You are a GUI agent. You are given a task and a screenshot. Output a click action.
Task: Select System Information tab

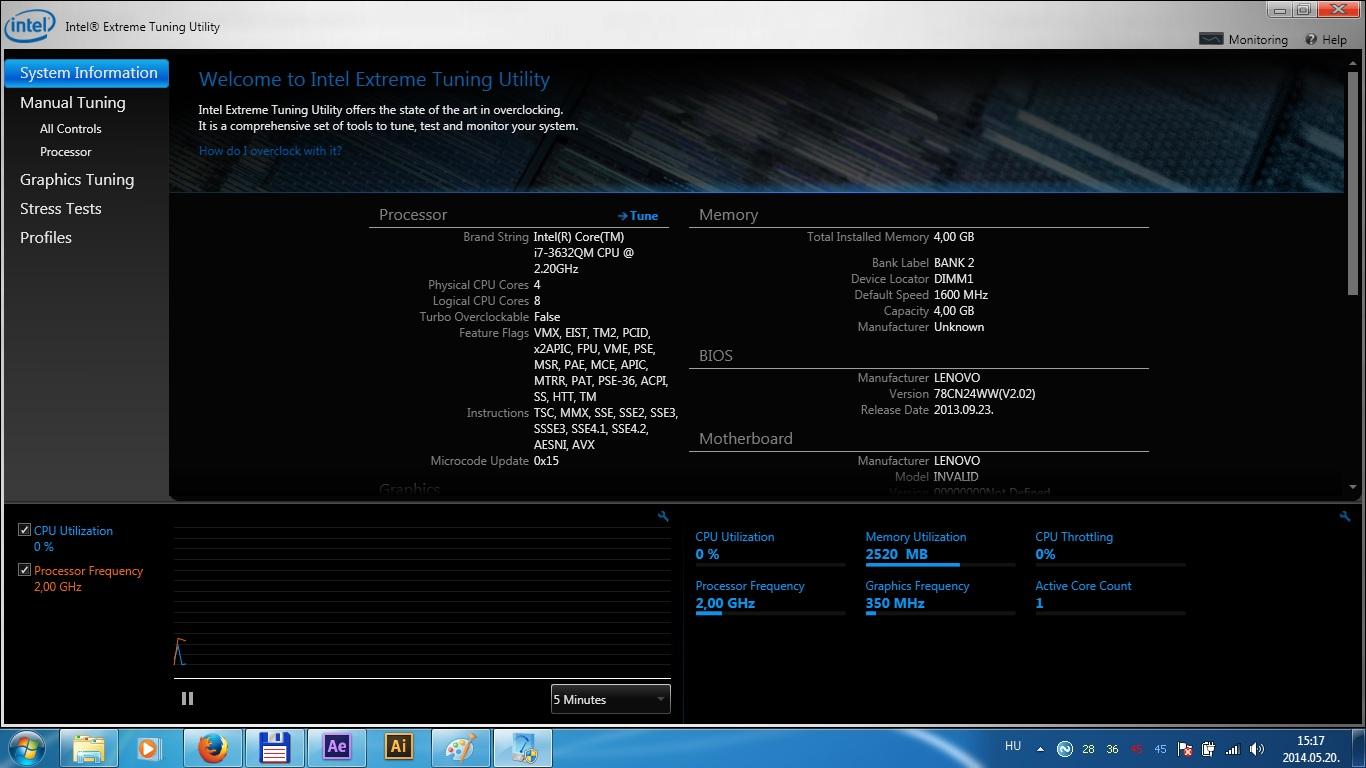(x=87, y=72)
